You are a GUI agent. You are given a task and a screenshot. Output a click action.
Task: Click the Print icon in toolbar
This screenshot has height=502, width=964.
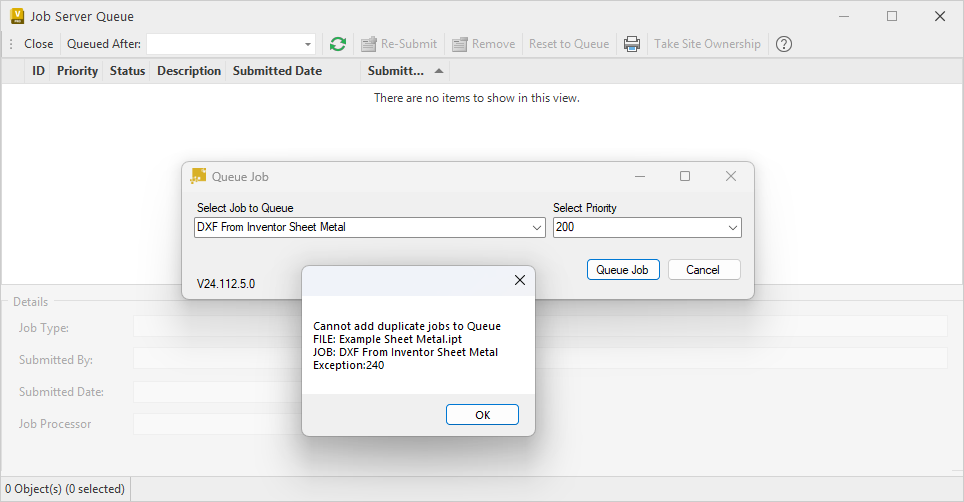631,44
